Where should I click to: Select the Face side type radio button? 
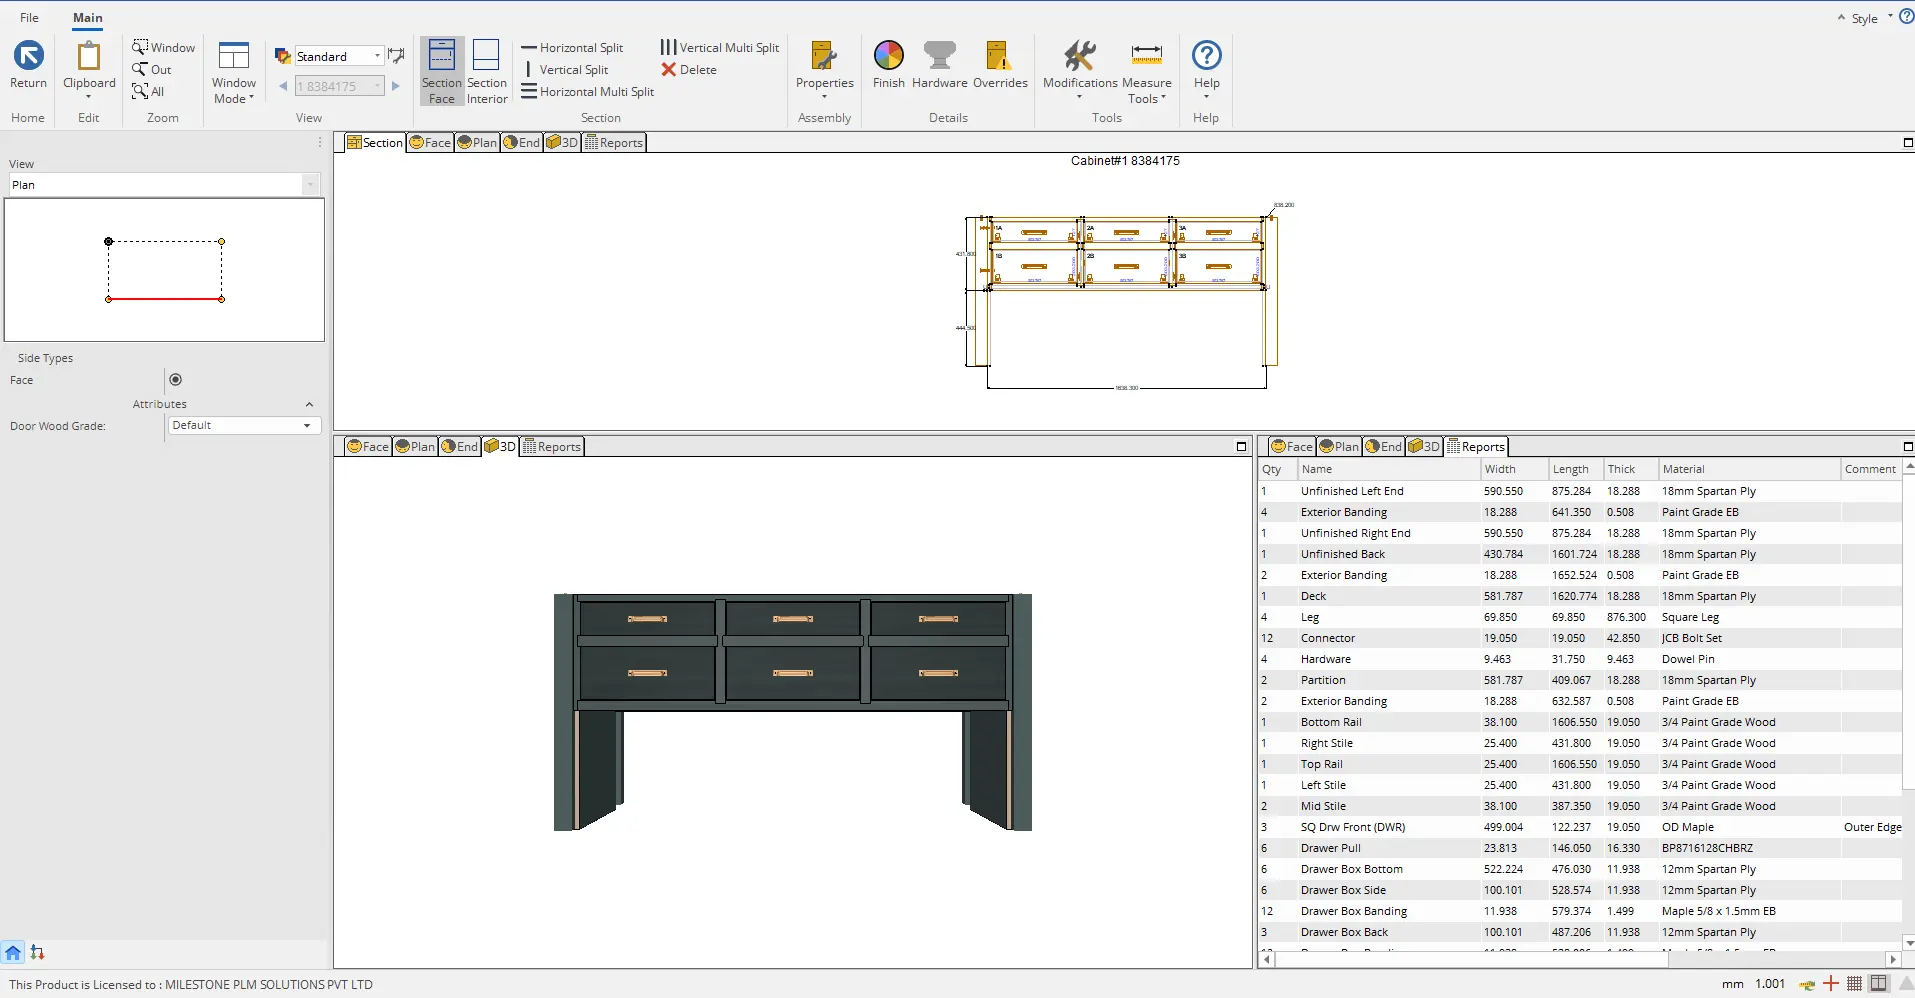pyautogui.click(x=175, y=379)
